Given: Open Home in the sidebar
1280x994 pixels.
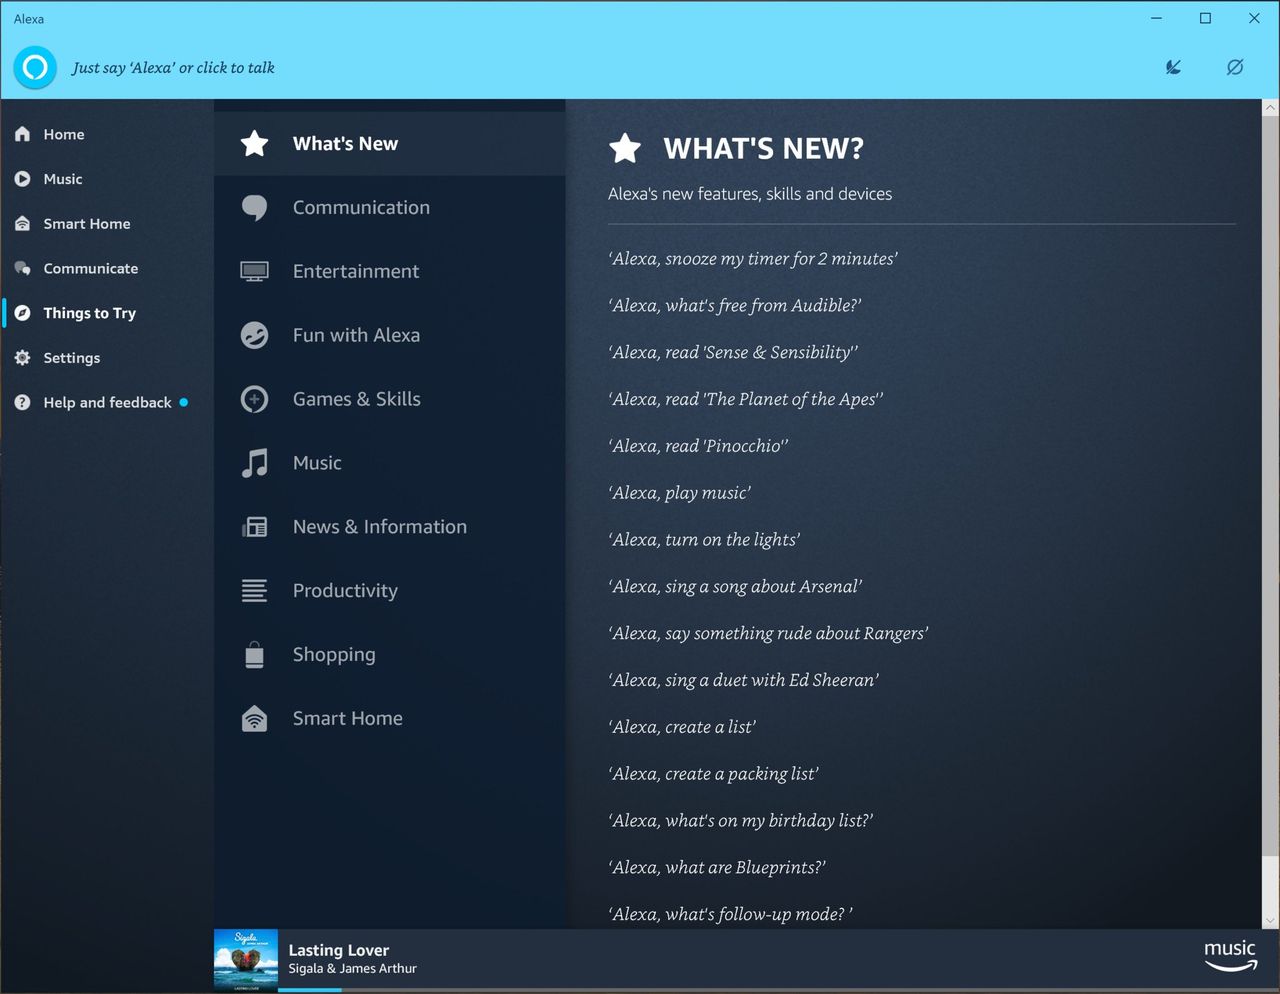Looking at the screenshot, I should 64,134.
